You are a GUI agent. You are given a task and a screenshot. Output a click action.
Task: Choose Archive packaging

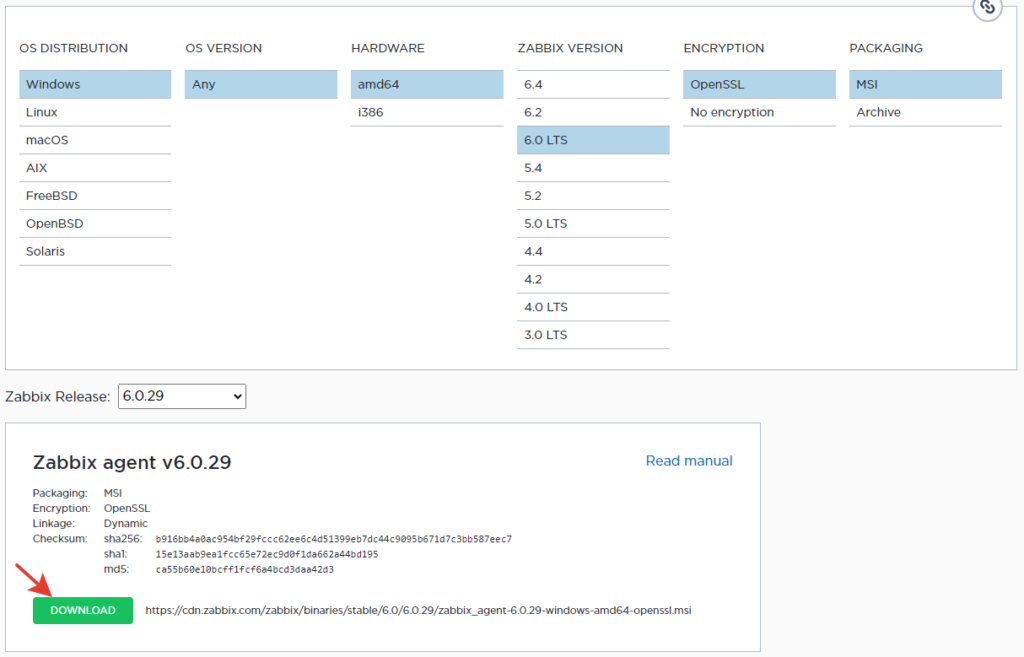925,112
